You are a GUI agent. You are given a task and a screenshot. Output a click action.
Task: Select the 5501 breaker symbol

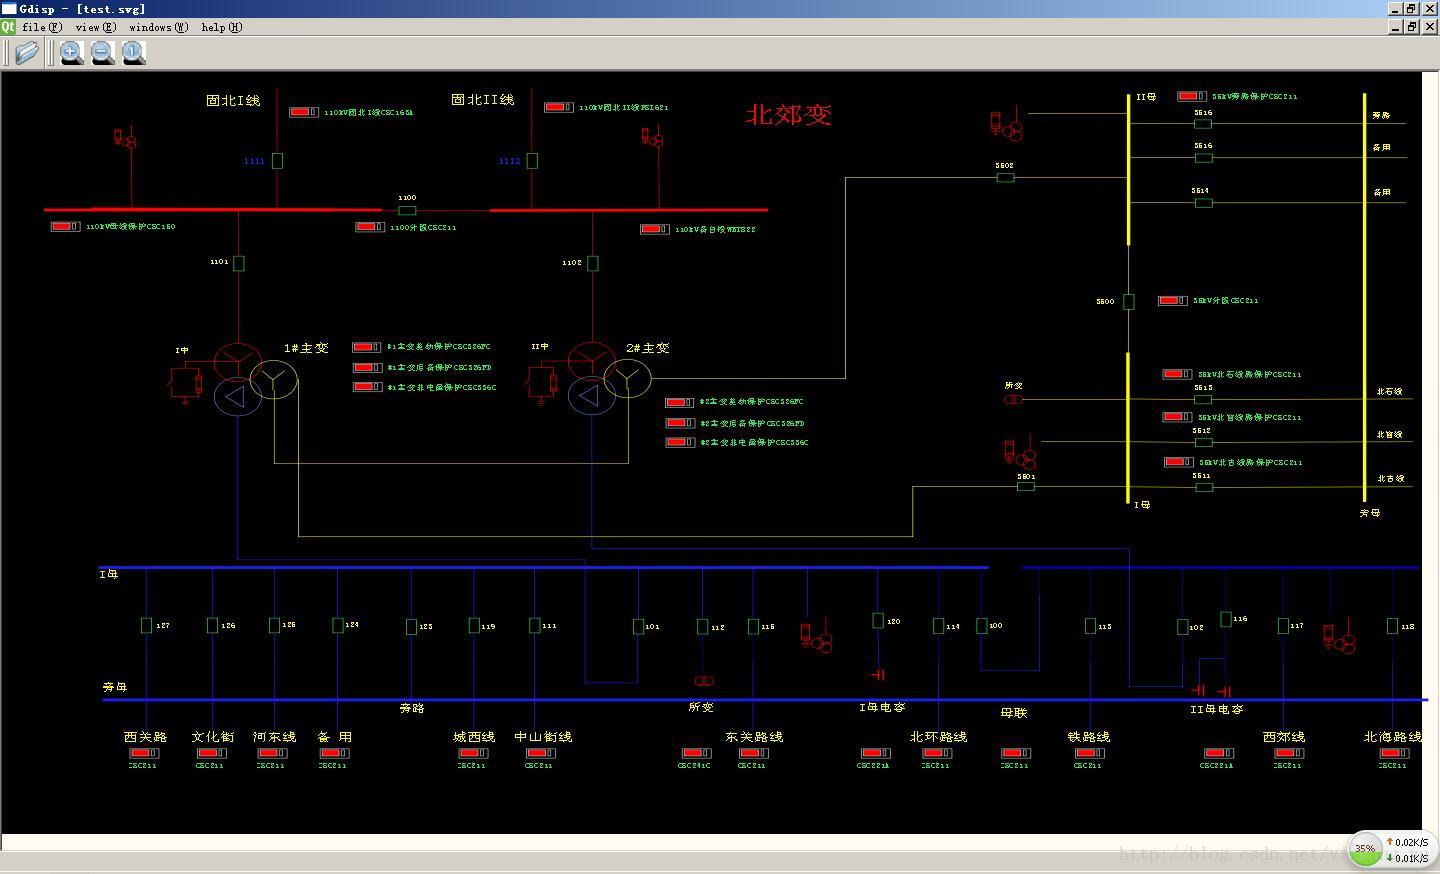pyautogui.click(x=1026, y=486)
